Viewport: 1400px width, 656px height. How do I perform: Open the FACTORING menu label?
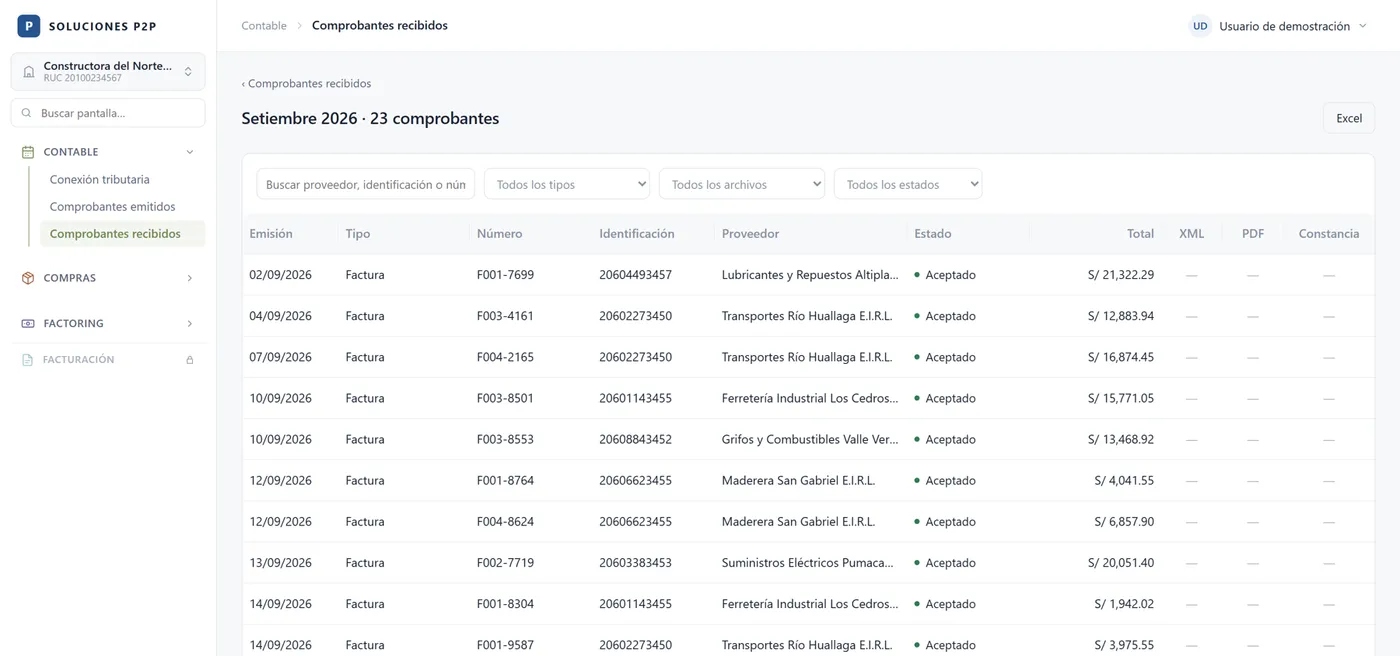(x=73, y=324)
